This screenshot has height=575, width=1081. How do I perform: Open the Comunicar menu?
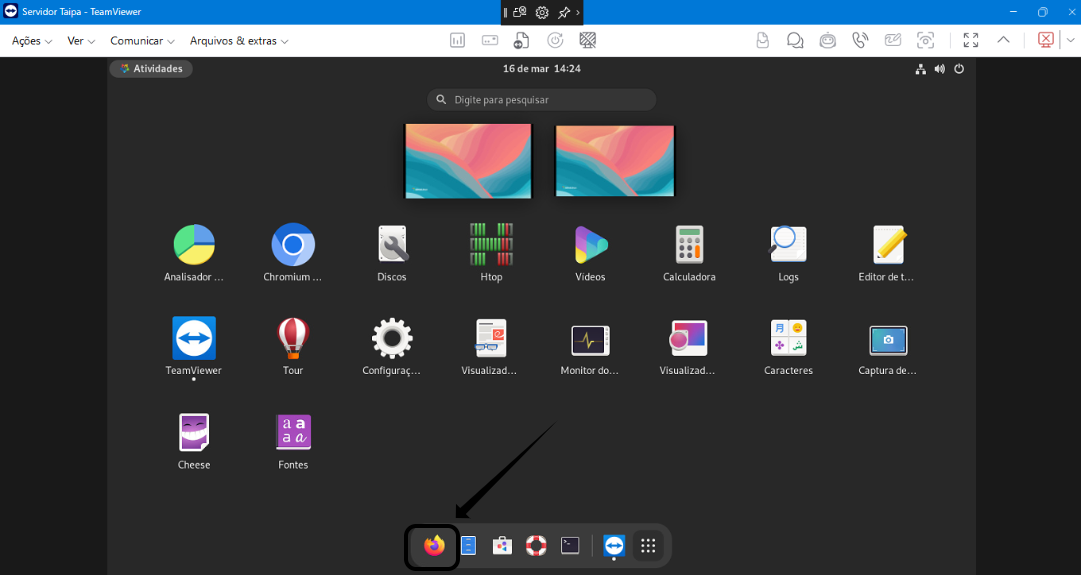142,41
